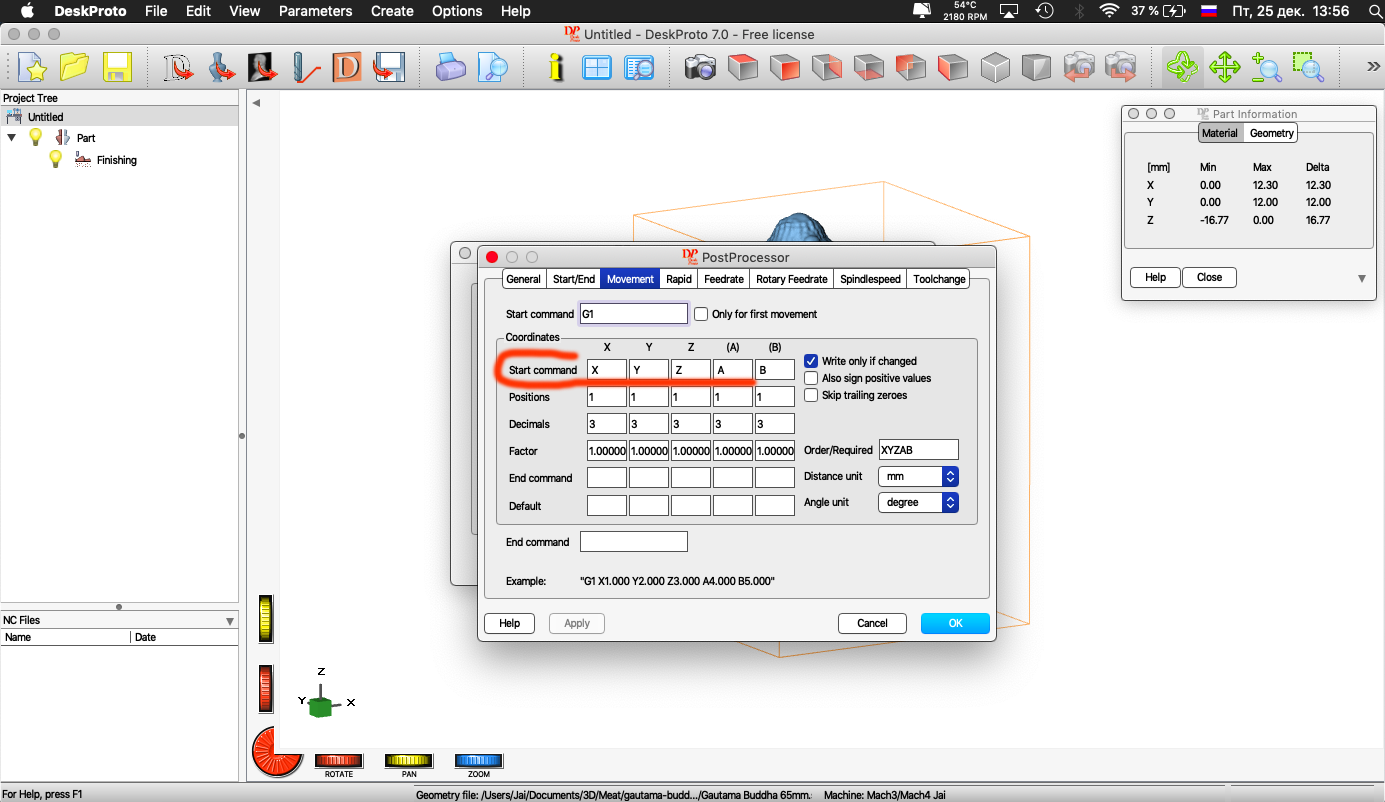
Task: Click the Calculate Toolpaths cutter icon
Action: (x=305, y=68)
